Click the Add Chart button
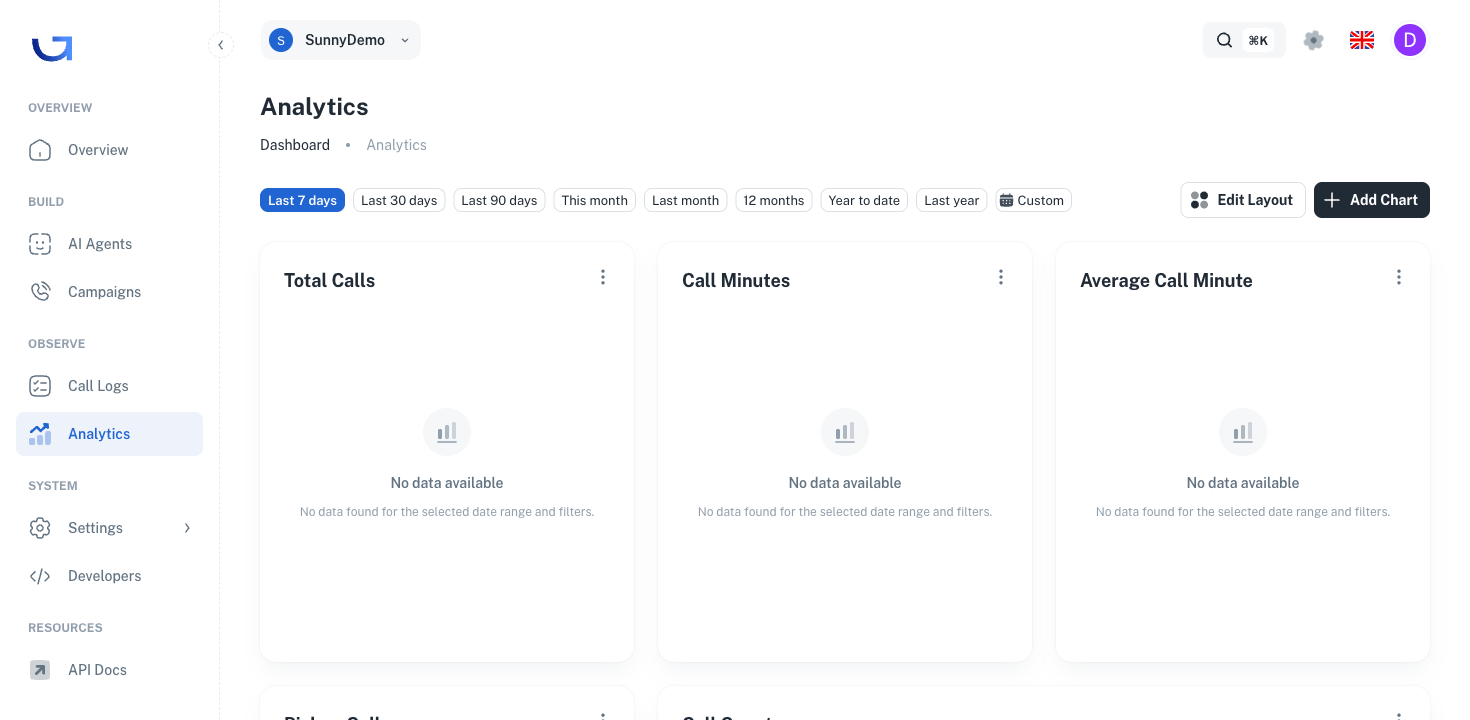This screenshot has height=720, width=1470. click(1372, 200)
